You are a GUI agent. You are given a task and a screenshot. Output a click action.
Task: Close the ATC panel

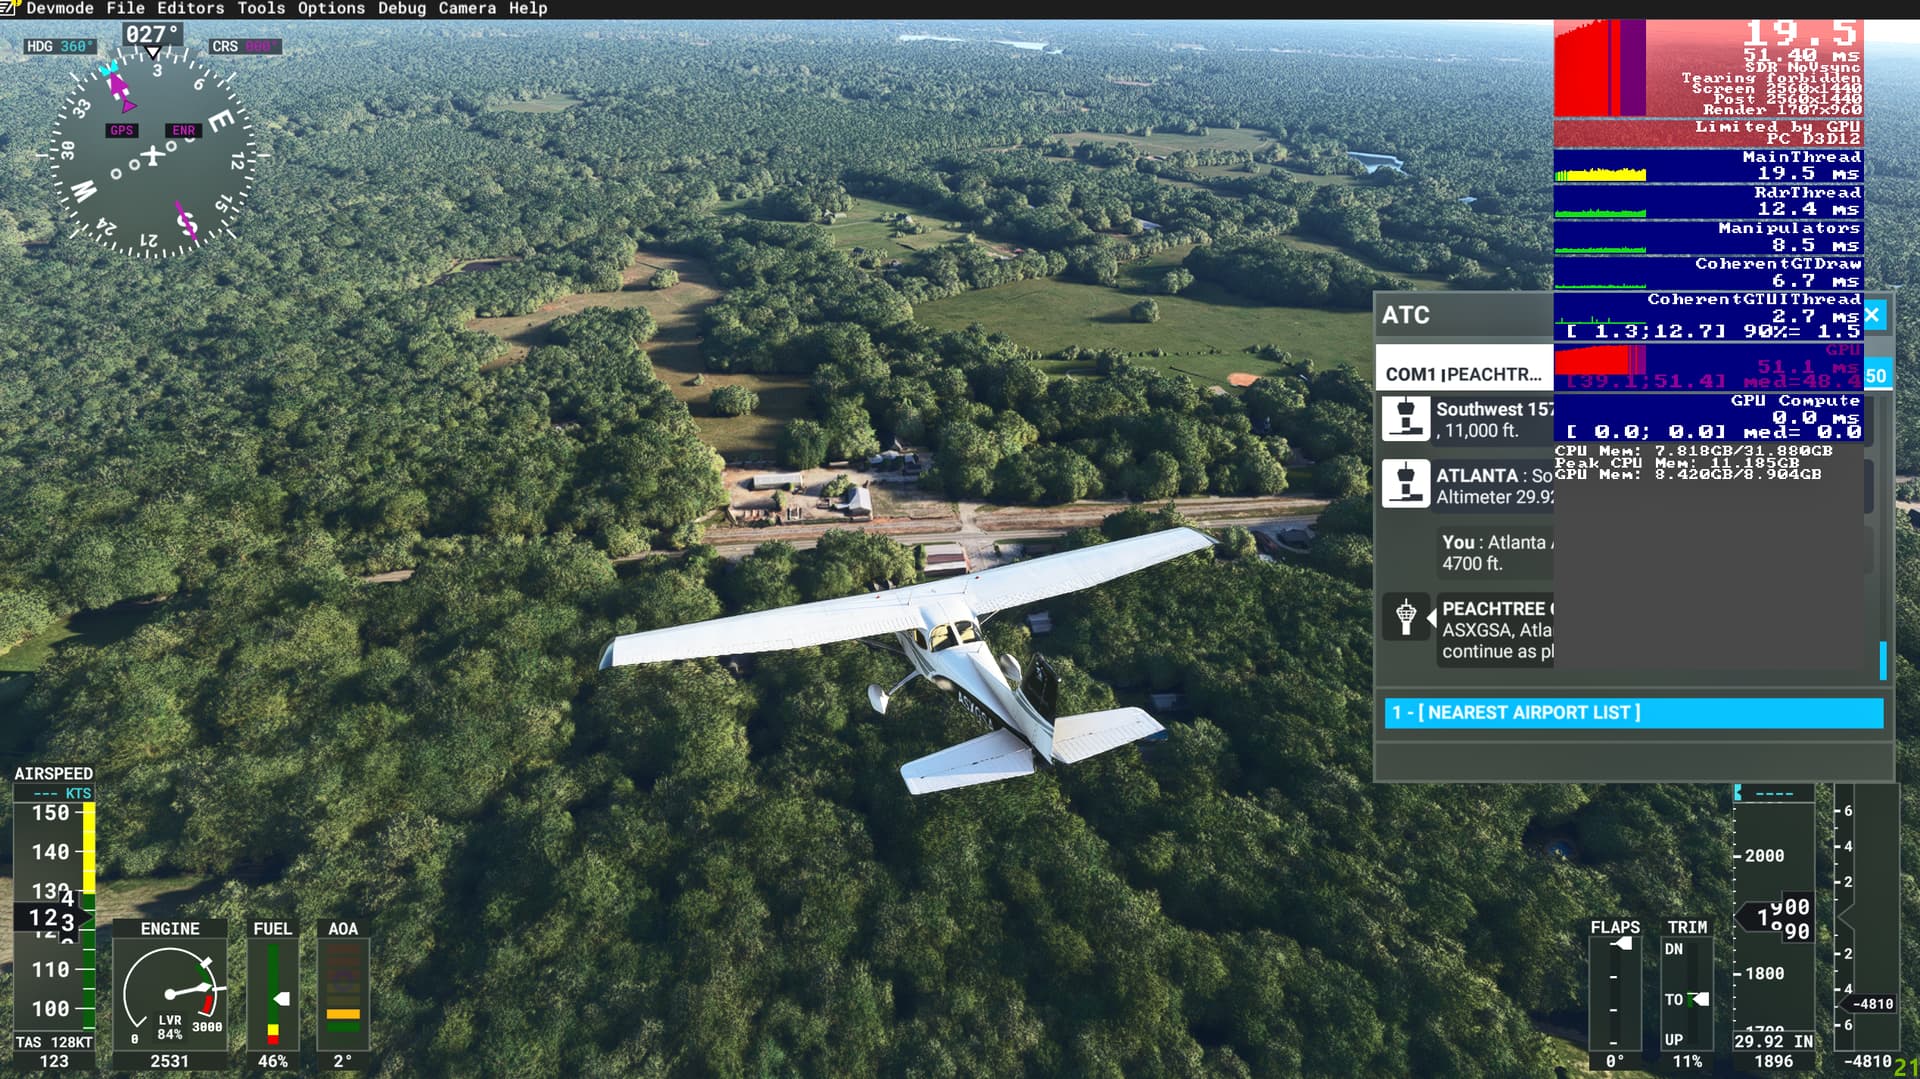[x=1872, y=315]
